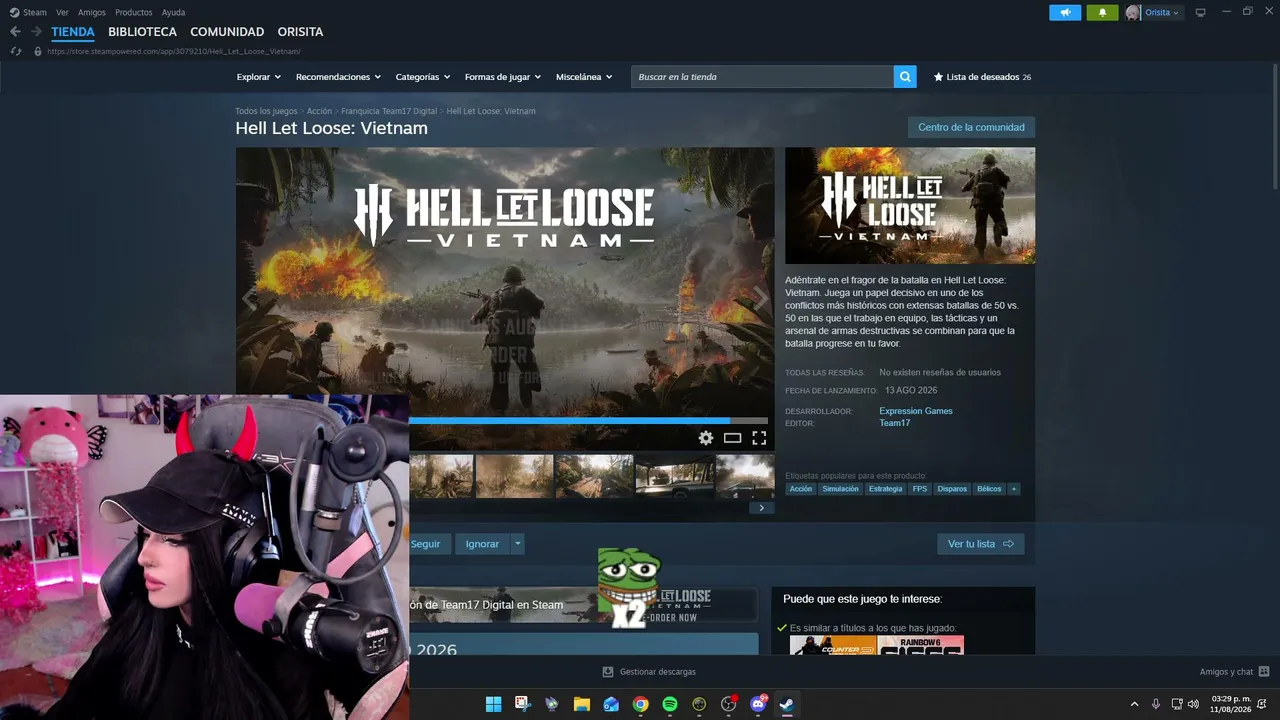Screen dimensions: 1280x720
Task: Enter fullscreen on the trailer video
Action: coord(759,438)
